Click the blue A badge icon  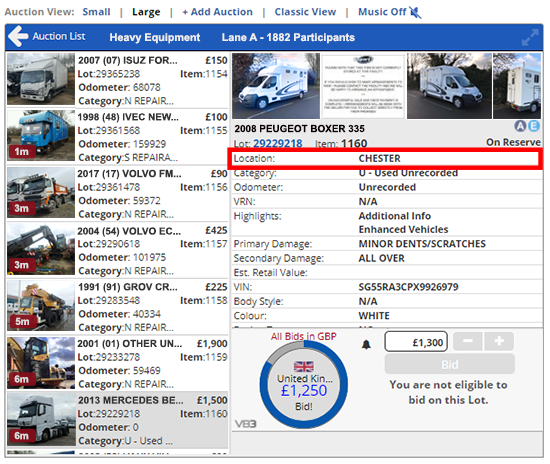(x=520, y=126)
